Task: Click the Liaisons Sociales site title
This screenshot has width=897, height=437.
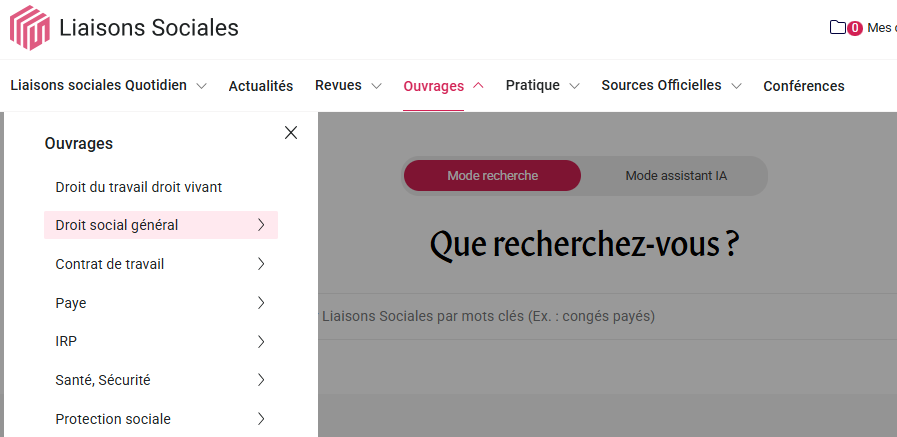Action: pyautogui.click(x=149, y=27)
